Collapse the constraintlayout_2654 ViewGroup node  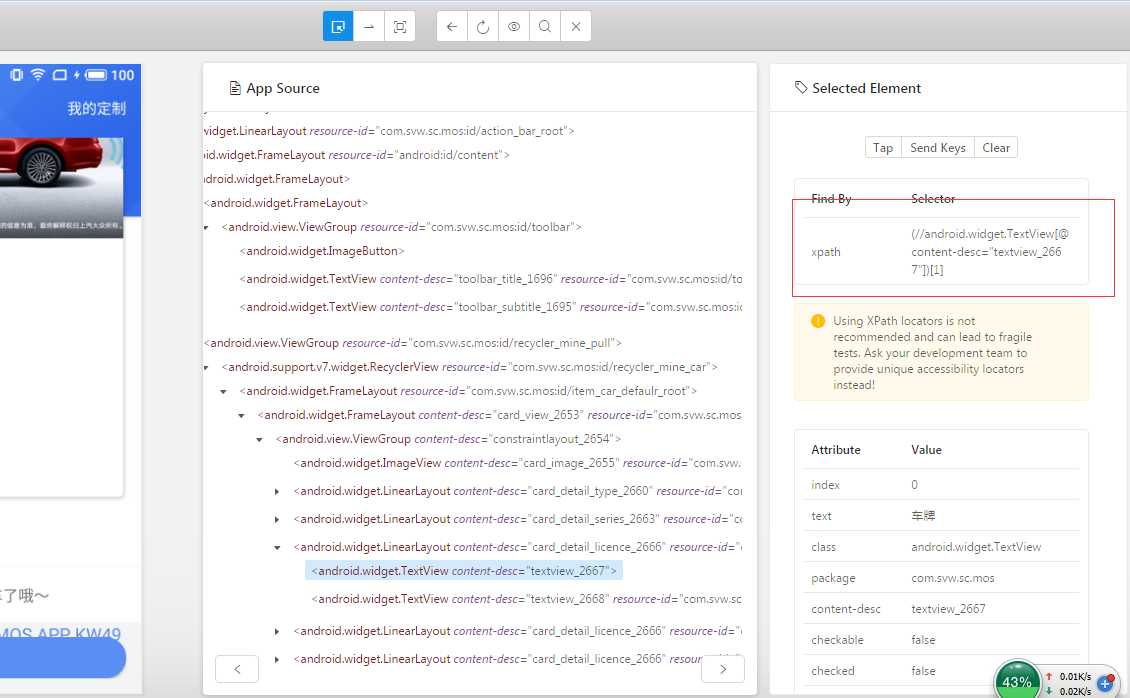click(x=259, y=439)
